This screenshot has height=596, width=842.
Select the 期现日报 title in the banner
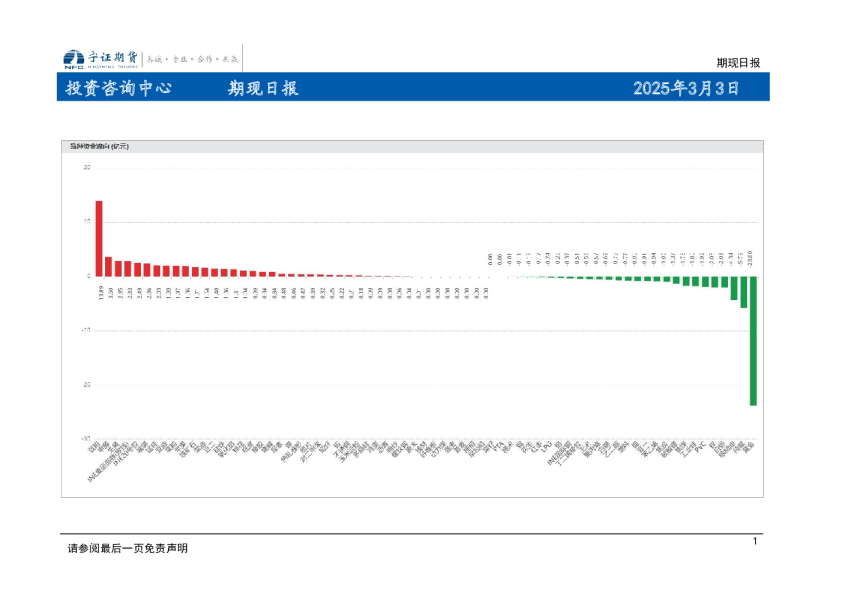tap(263, 88)
